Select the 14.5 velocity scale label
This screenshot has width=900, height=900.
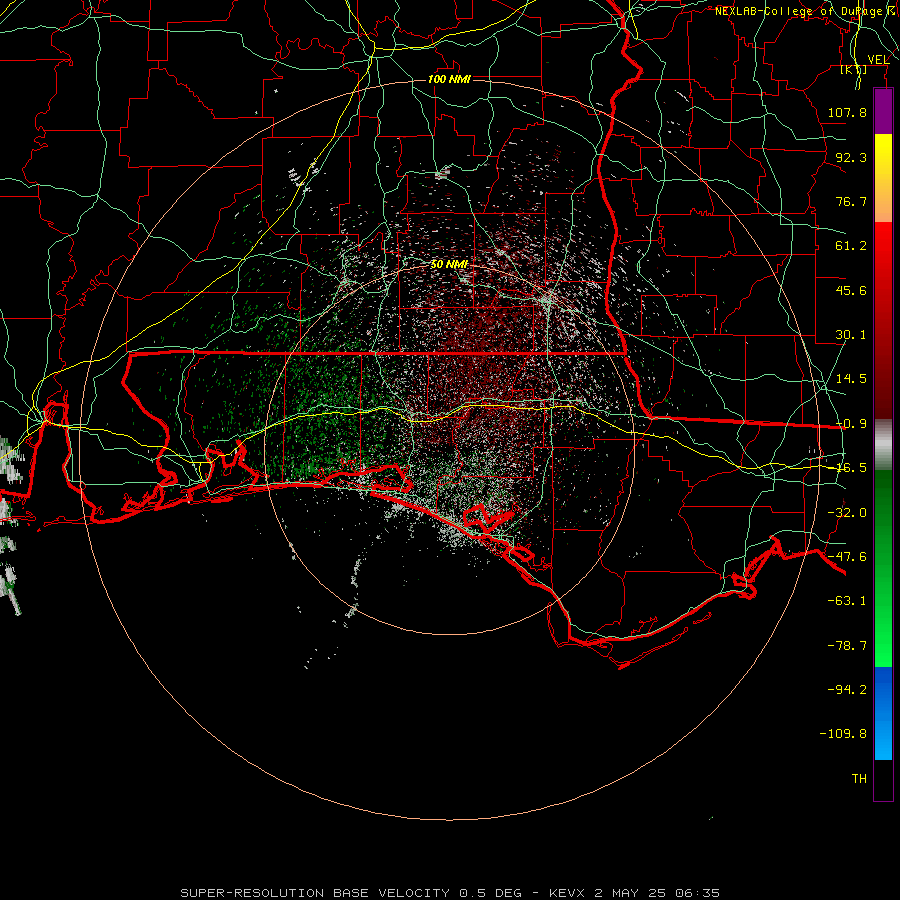851,379
